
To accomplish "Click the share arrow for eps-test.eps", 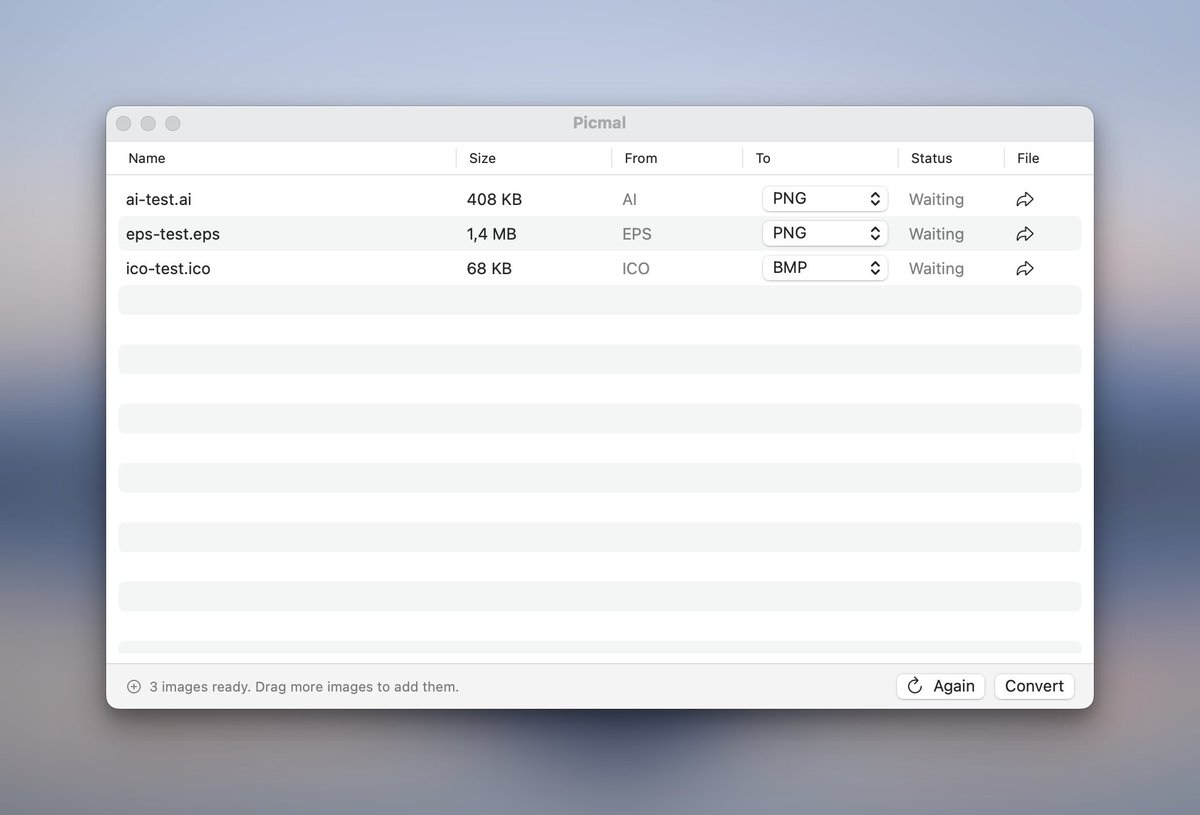I will pos(1024,234).
